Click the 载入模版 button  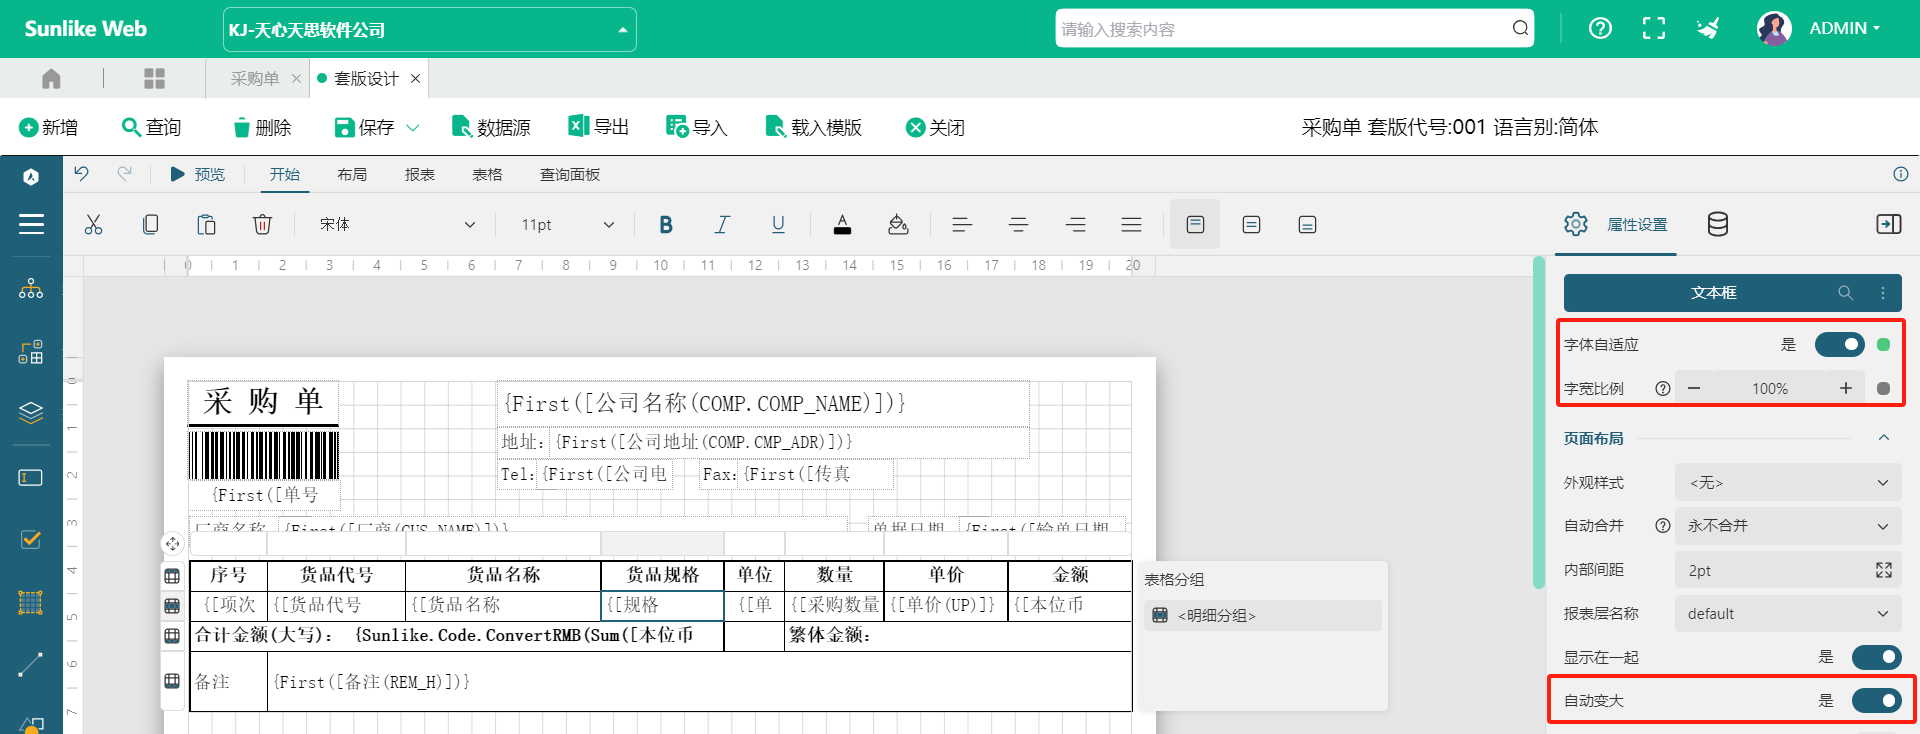(813, 128)
